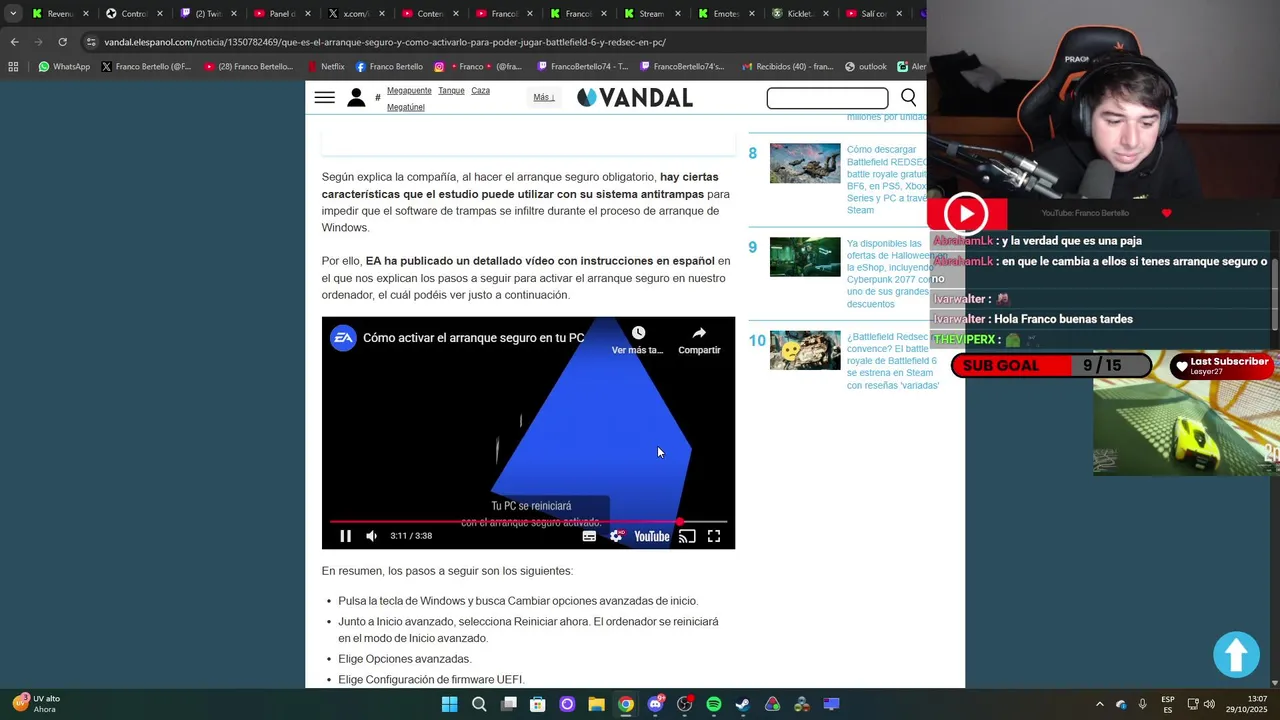Click the red play button on stream overlay
Screen dimensions: 1280x720
pos(966,213)
